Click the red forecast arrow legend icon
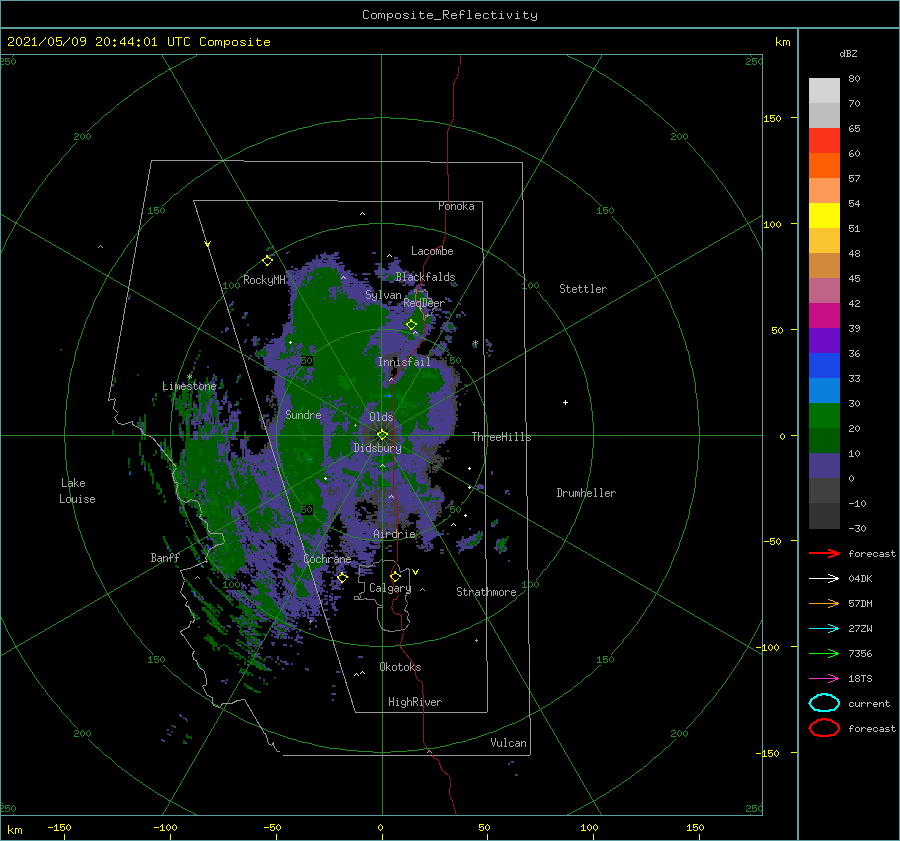This screenshot has width=900, height=841. 824,553
